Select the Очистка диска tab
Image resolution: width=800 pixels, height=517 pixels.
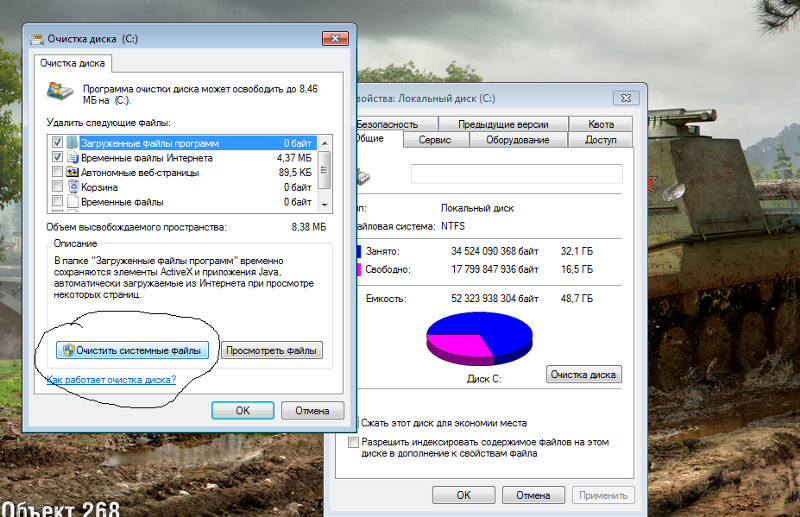(72, 63)
